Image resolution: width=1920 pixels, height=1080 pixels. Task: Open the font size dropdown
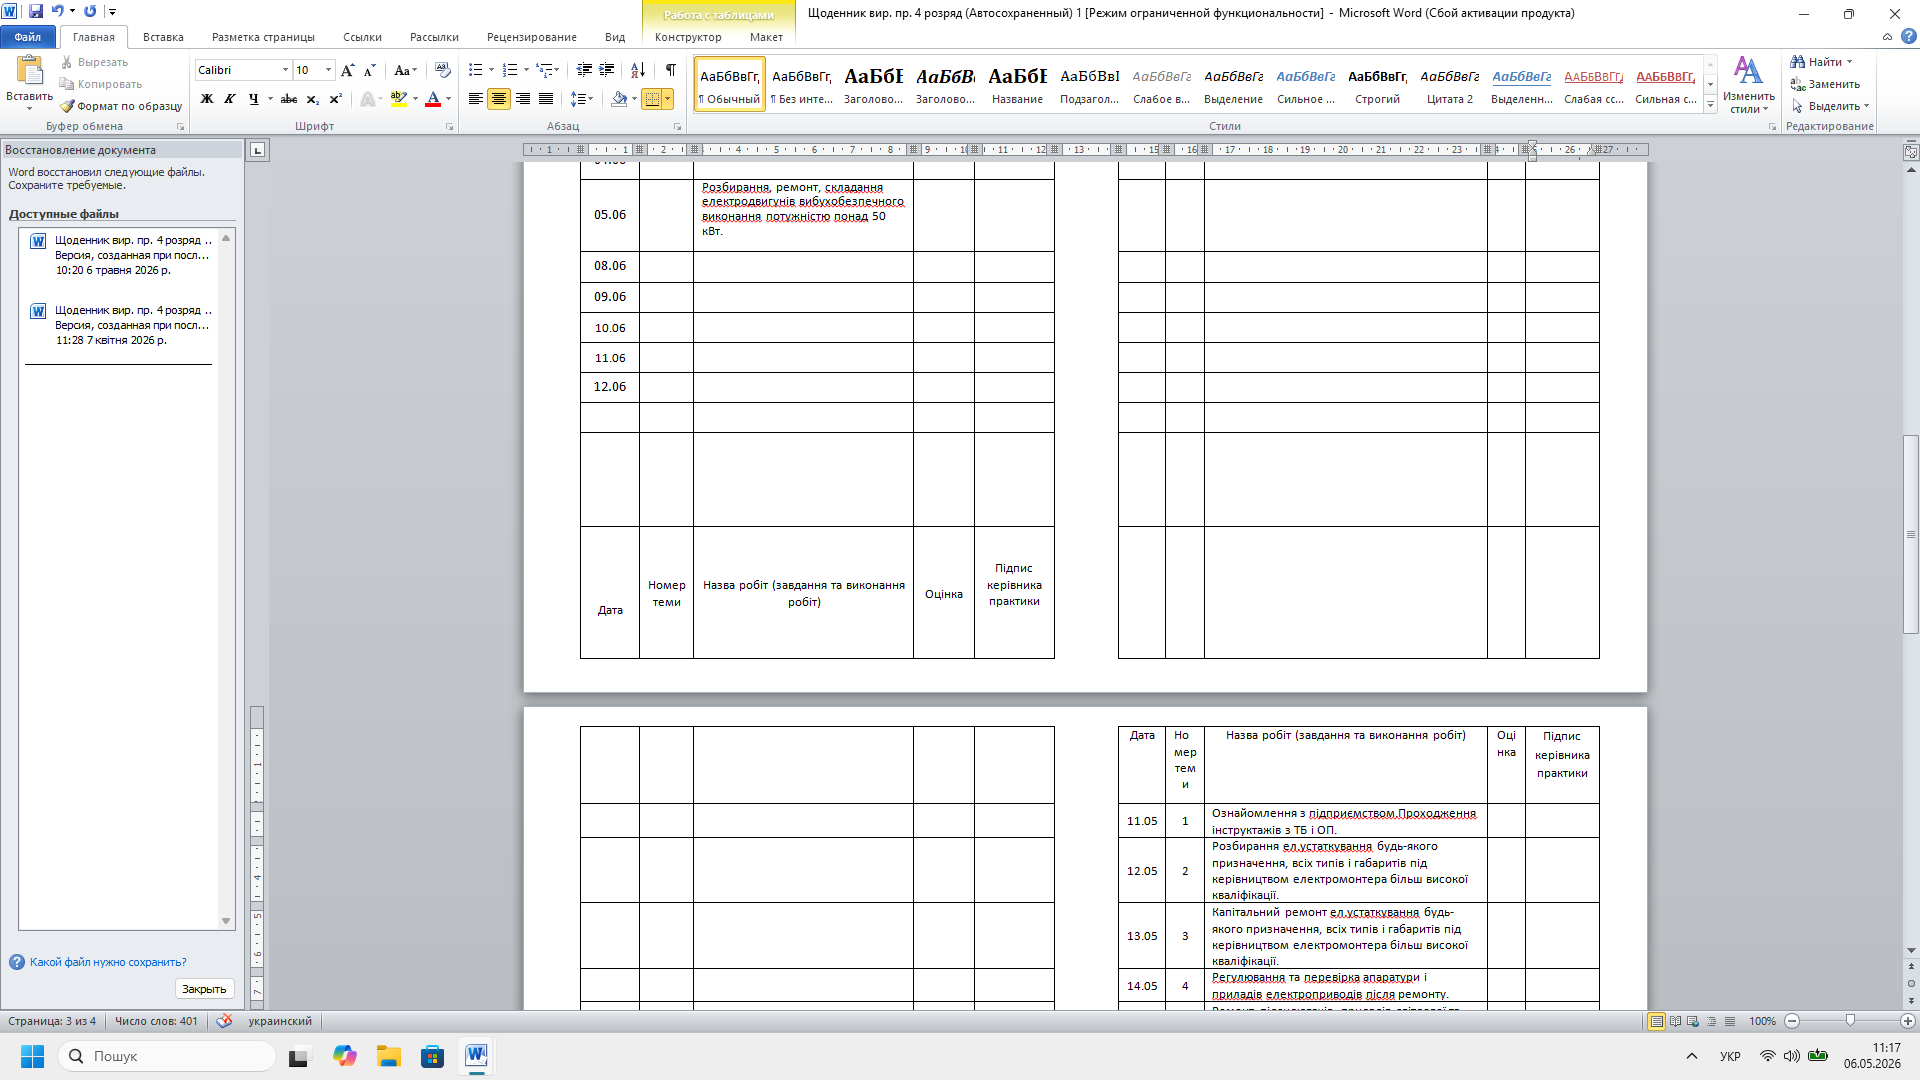(328, 70)
